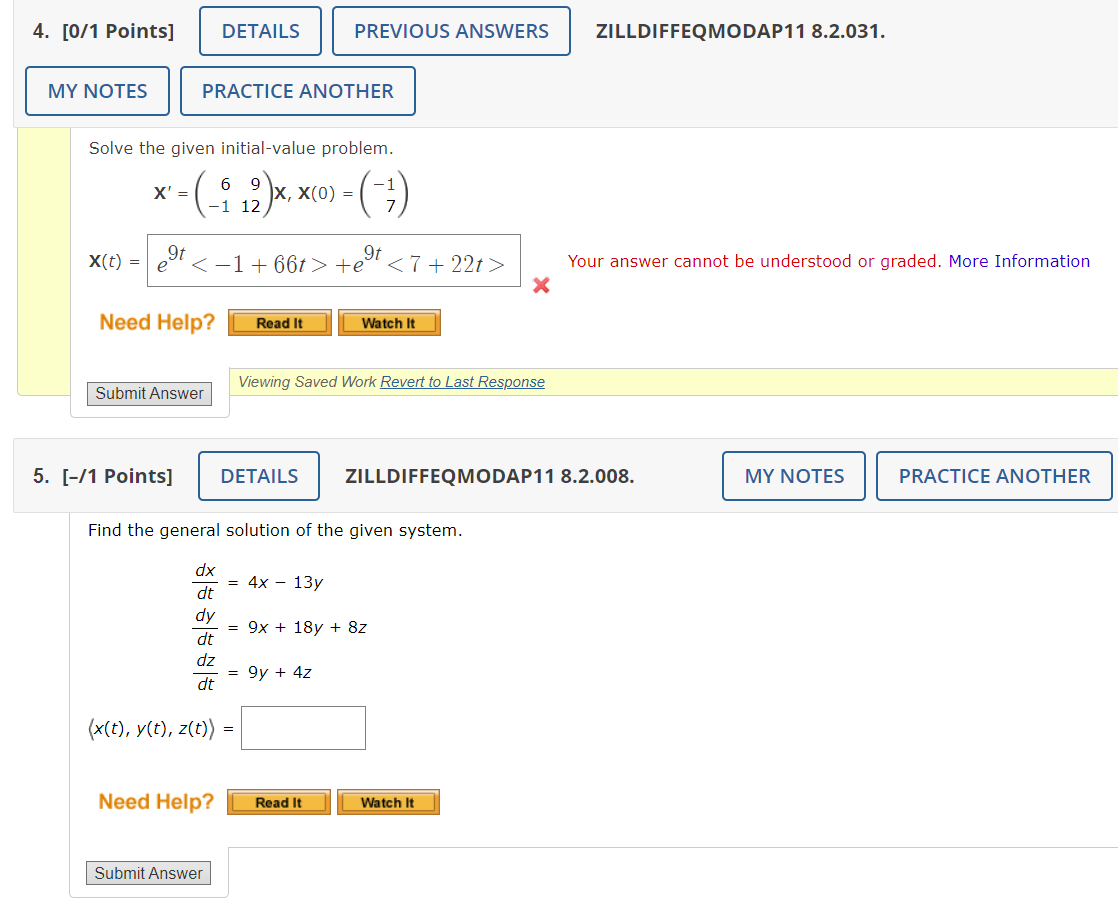
Task: Click Revert to Last Response link
Action: pos(462,381)
